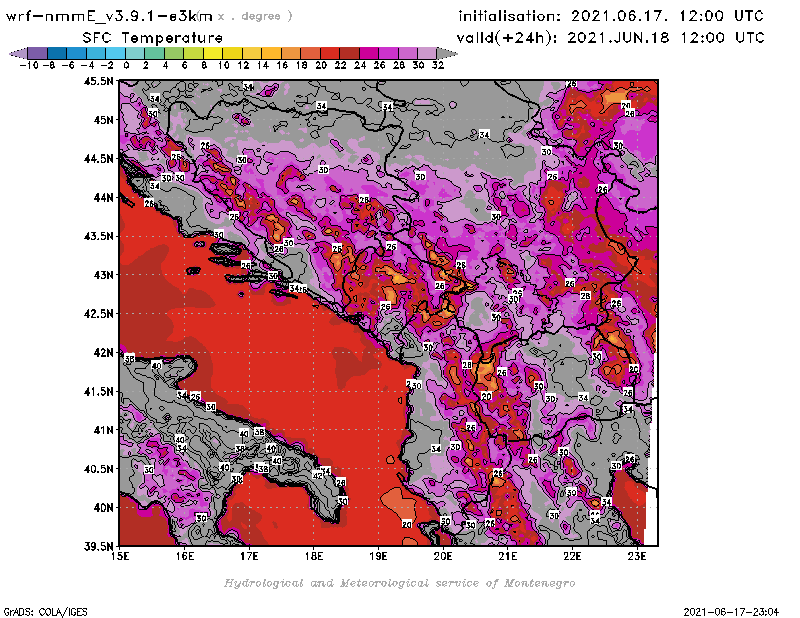800x618 pixels.
Task: Click the '15E' longitude axis label
Action: [x=120, y=556]
